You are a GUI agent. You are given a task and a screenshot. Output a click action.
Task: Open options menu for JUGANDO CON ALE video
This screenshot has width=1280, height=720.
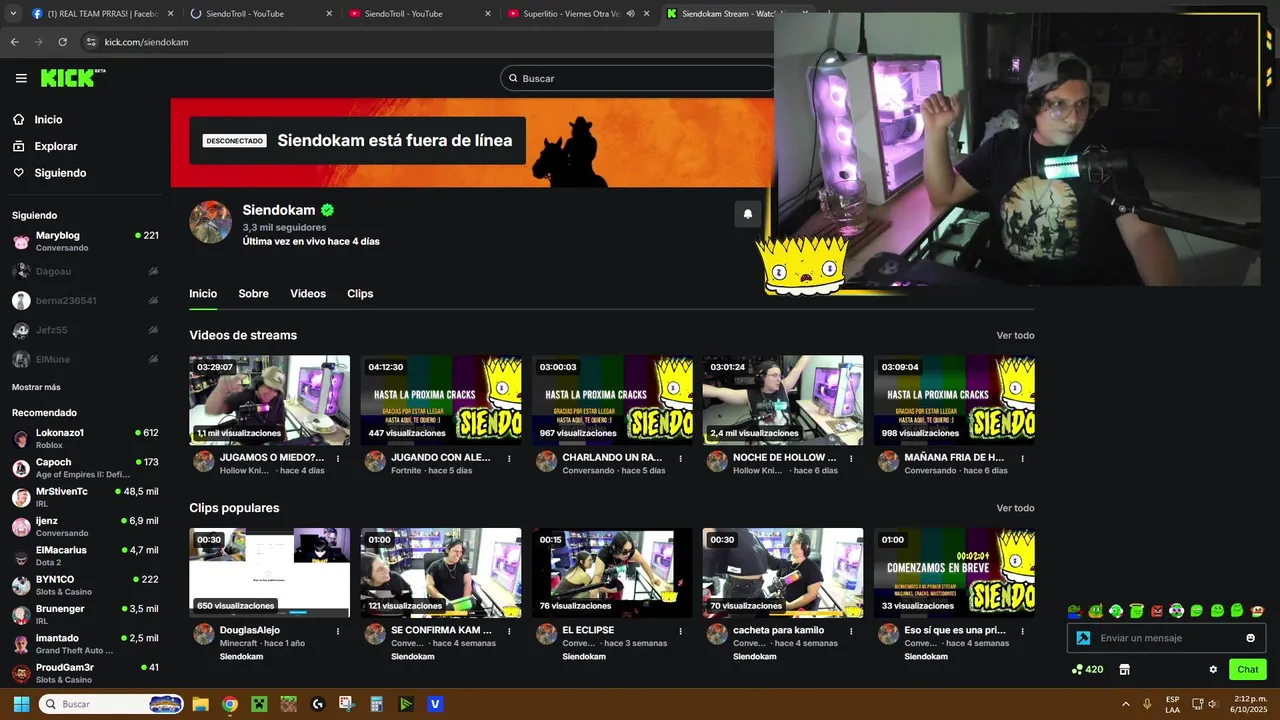(509, 459)
